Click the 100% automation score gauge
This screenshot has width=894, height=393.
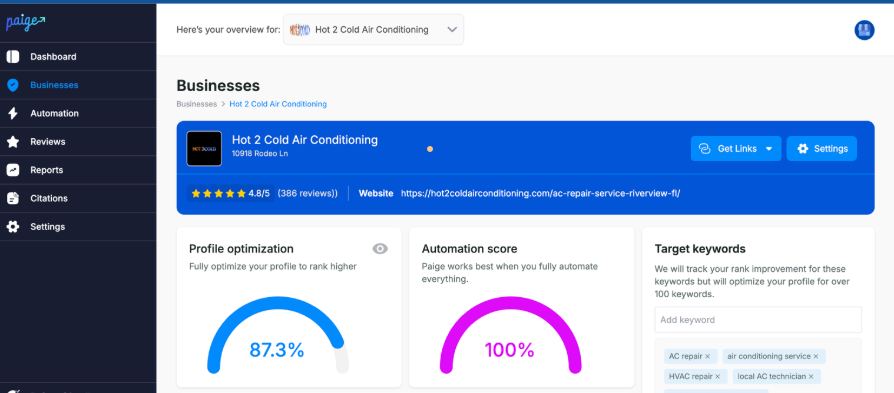510,335
